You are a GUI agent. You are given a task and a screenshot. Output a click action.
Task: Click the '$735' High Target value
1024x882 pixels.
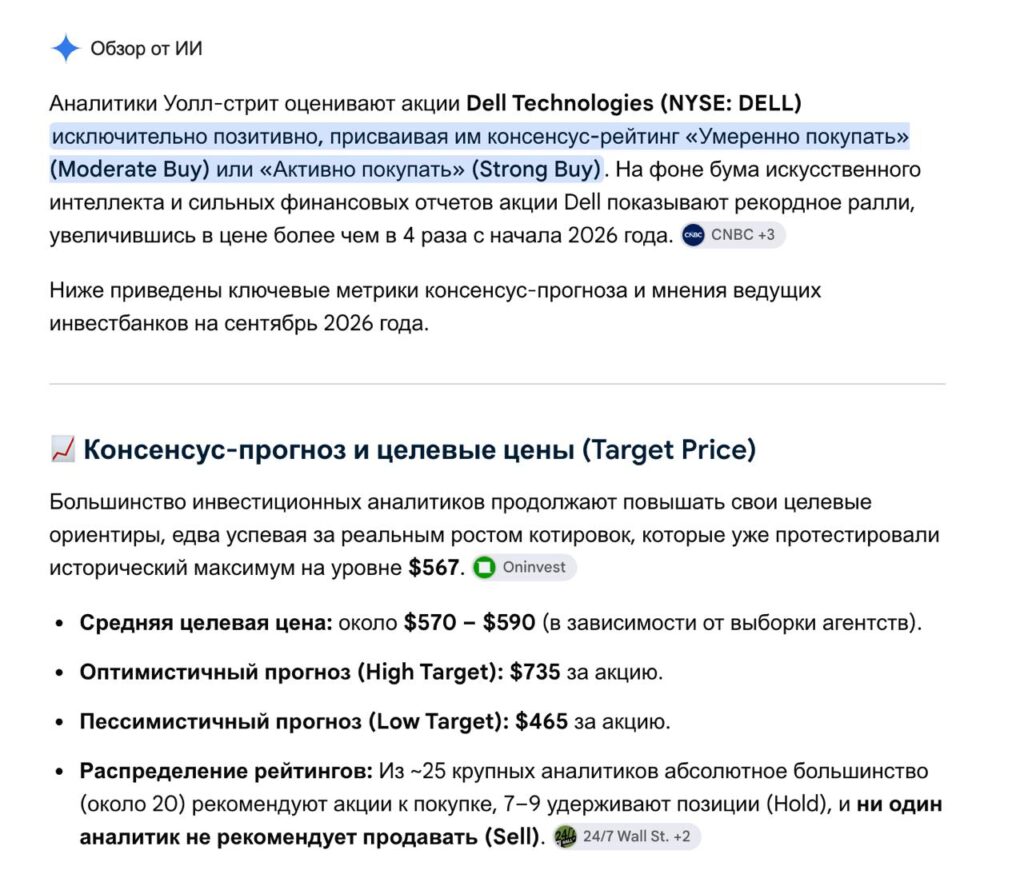(x=535, y=672)
